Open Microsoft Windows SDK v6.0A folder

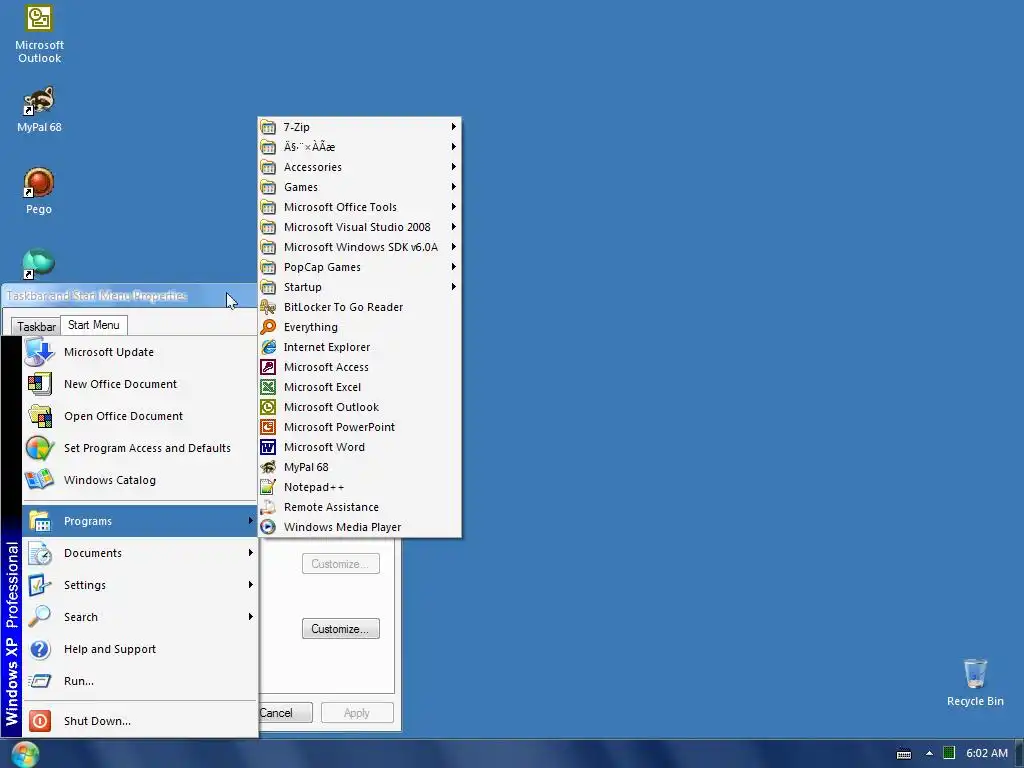(x=360, y=247)
